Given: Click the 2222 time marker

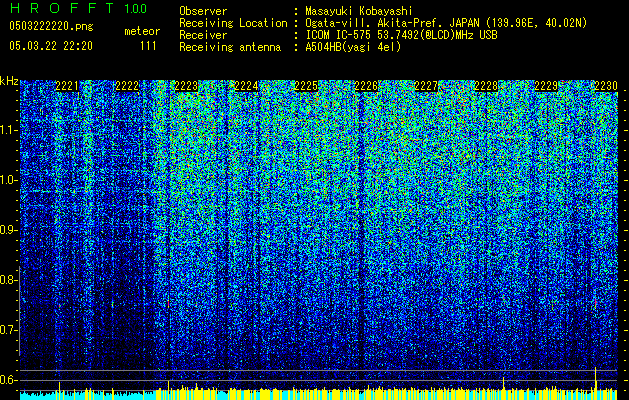Looking at the screenshot, I should coord(127,86).
